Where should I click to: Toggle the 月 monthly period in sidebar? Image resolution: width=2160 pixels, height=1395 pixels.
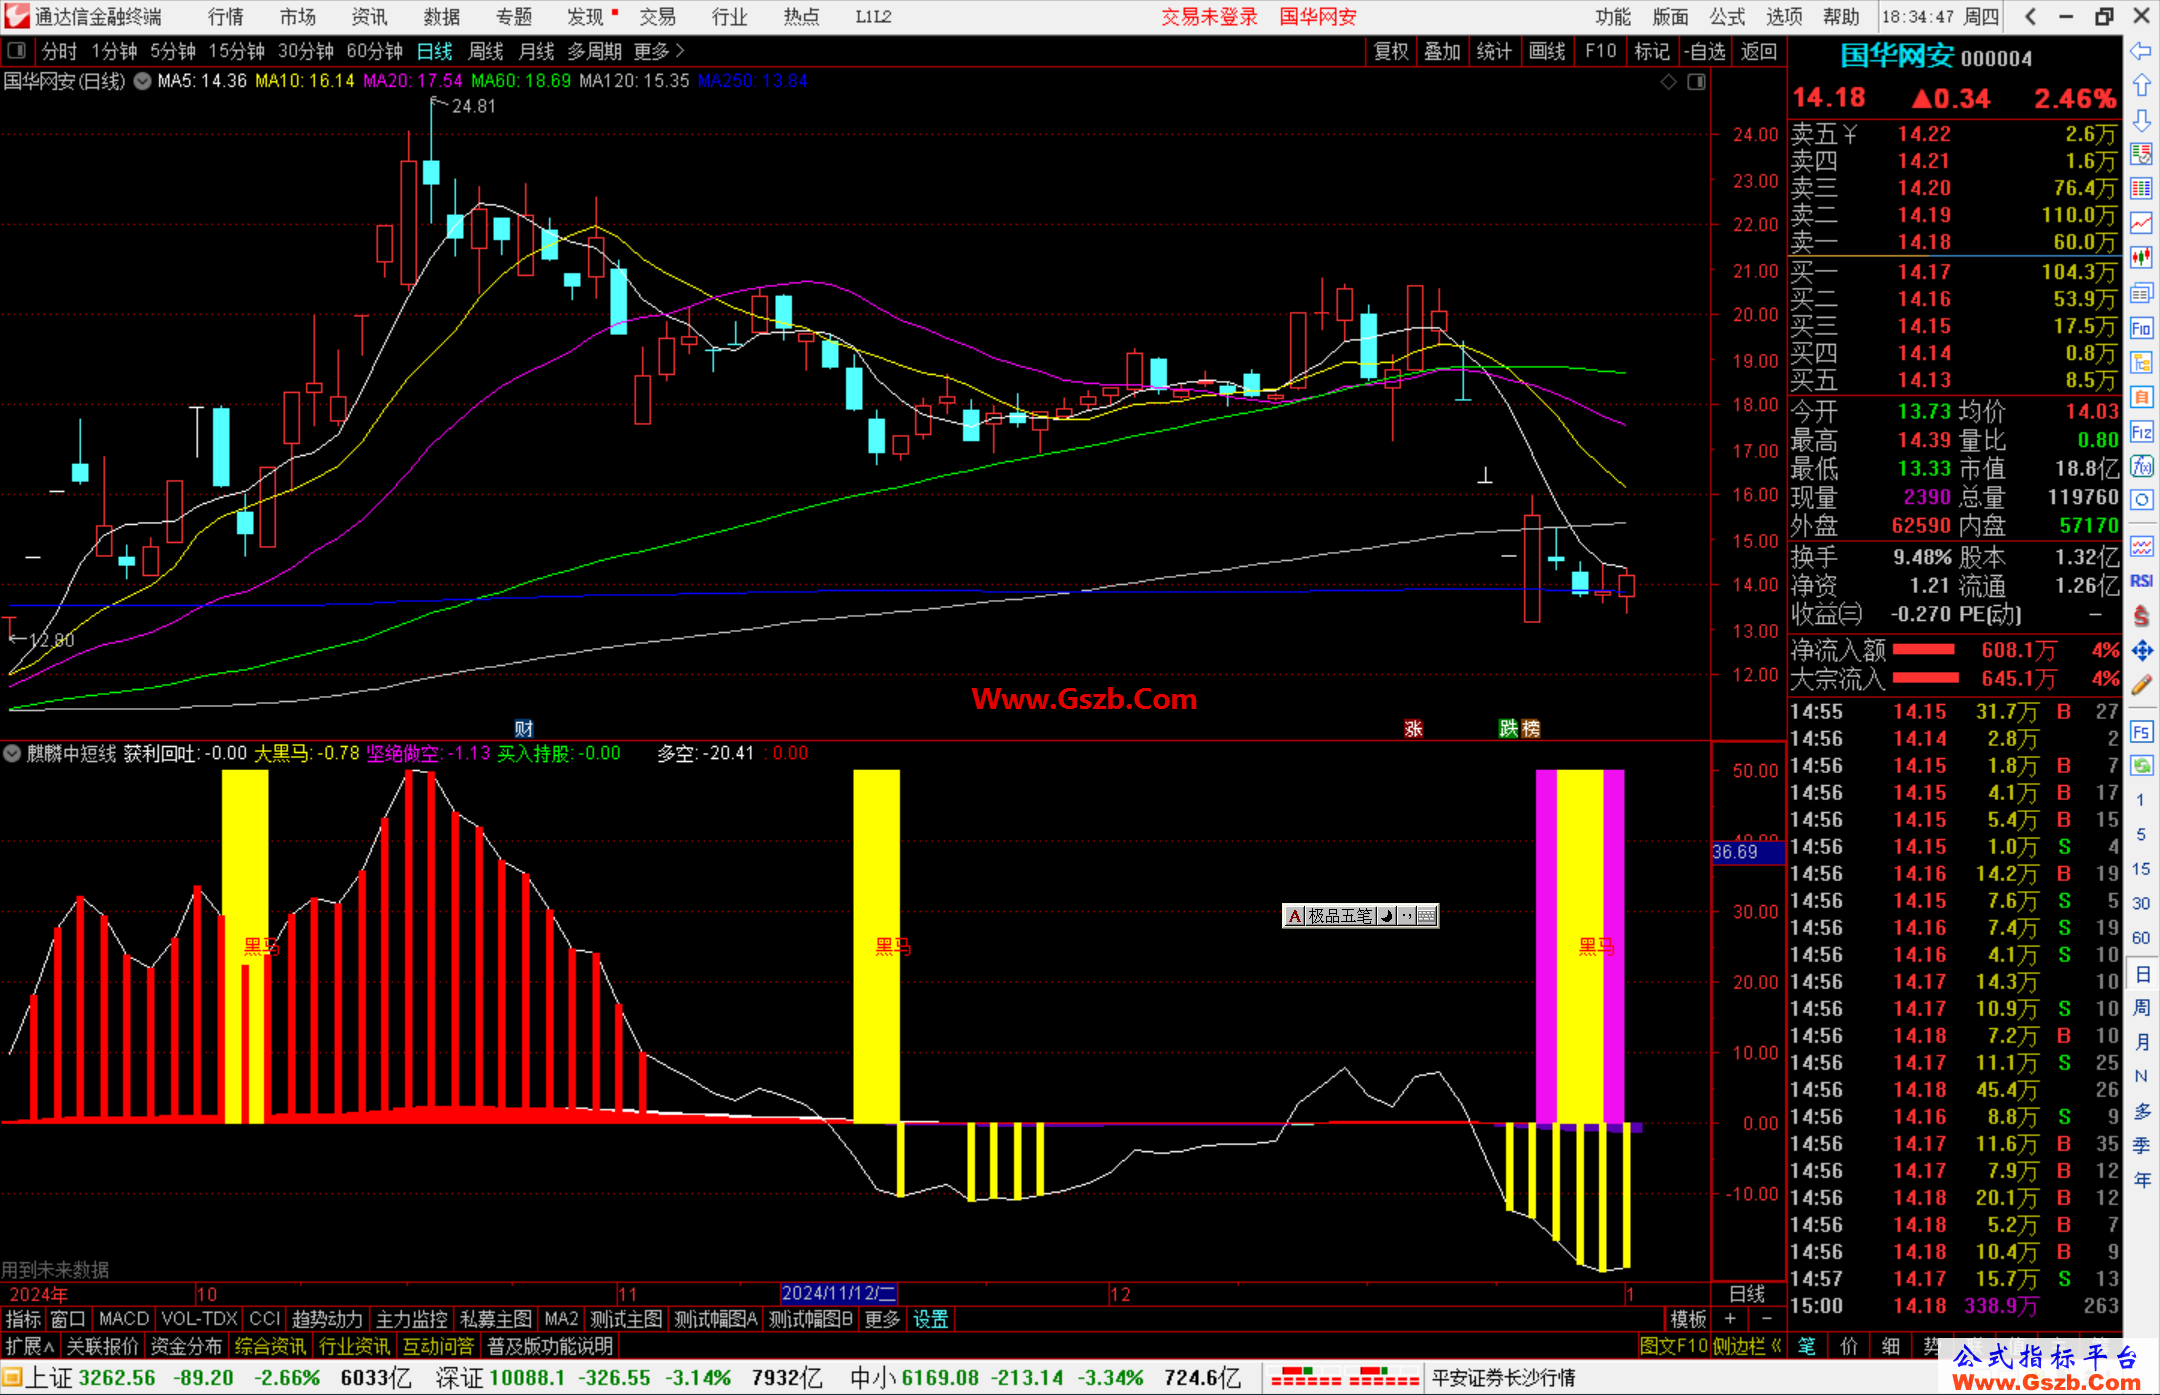point(2141,1042)
